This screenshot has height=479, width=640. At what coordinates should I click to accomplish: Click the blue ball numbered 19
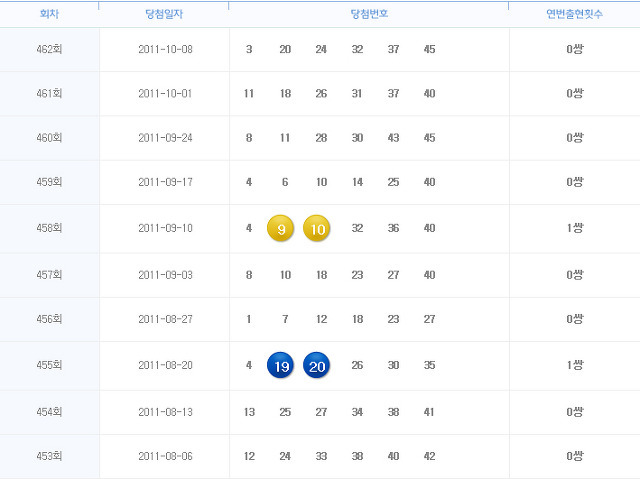[x=280, y=365]
